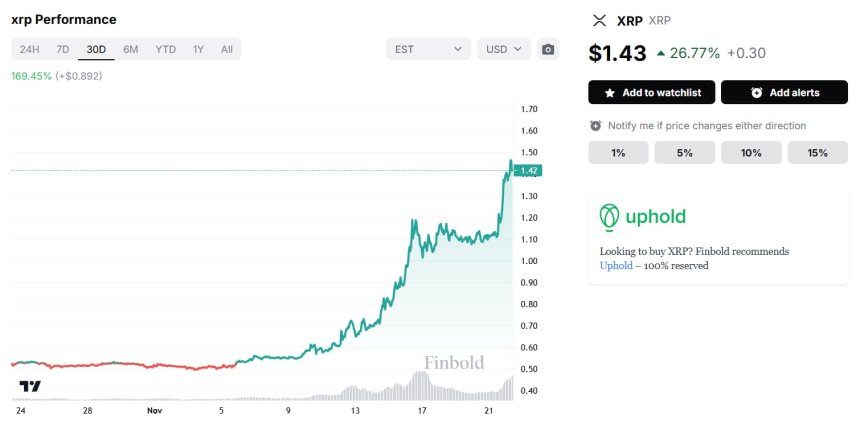Viewport: 860px width, 429px height.
Task: Click the XRP logo icon
Action: point(600,20)
